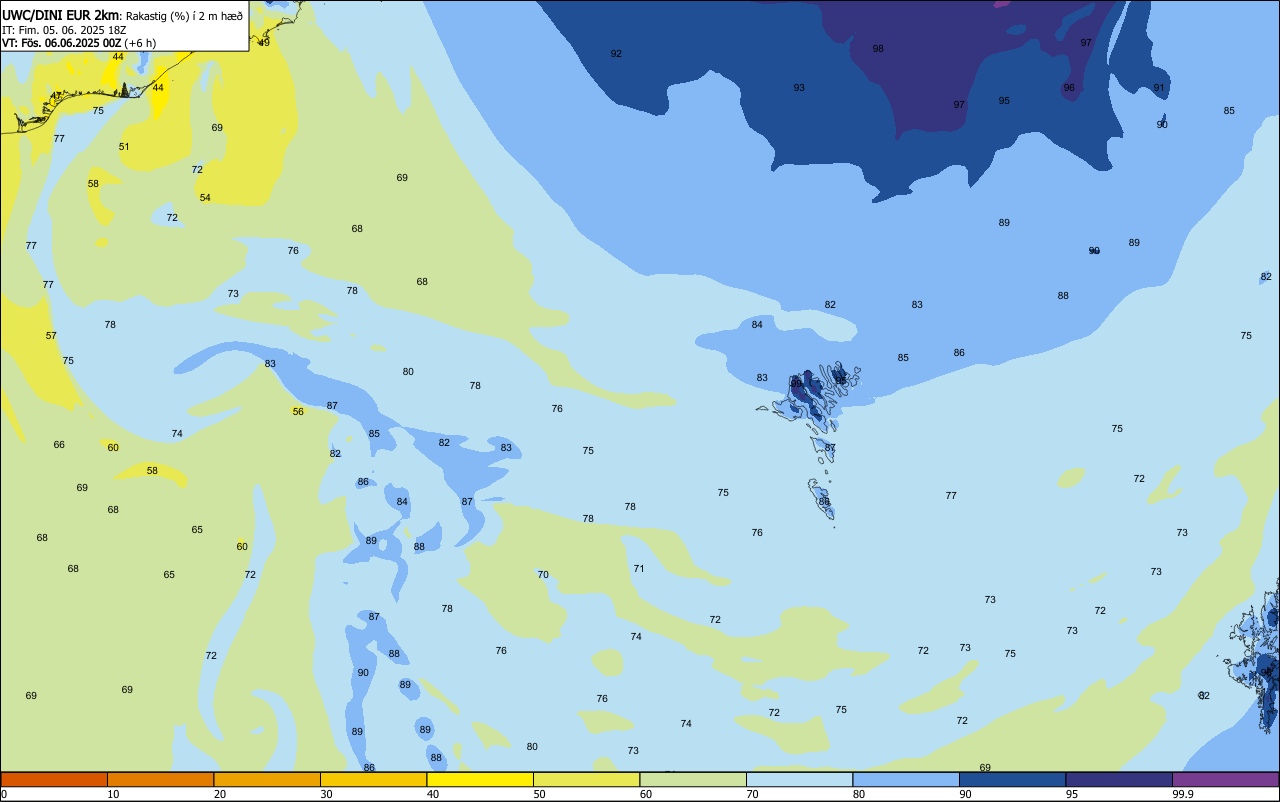This screenshot has width=1280, height=802.
Task: Click the 90–95 dark blue legend swatch
Action: click(1012, 779)
